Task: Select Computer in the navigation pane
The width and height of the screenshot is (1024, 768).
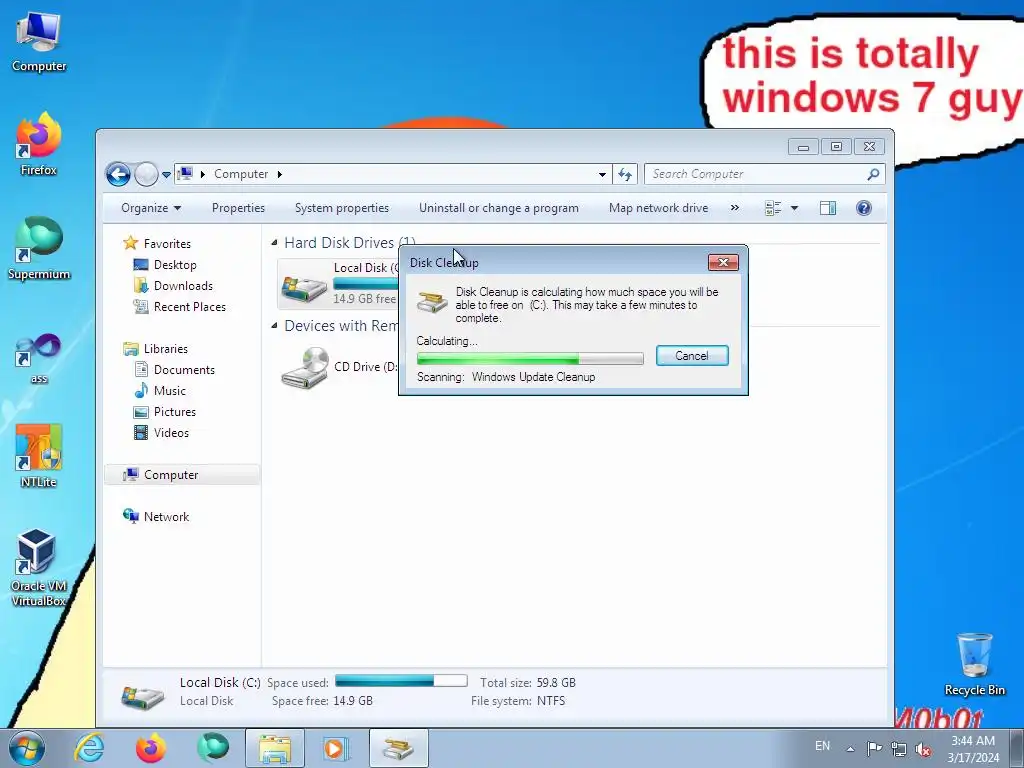Action: coord(182,475)
